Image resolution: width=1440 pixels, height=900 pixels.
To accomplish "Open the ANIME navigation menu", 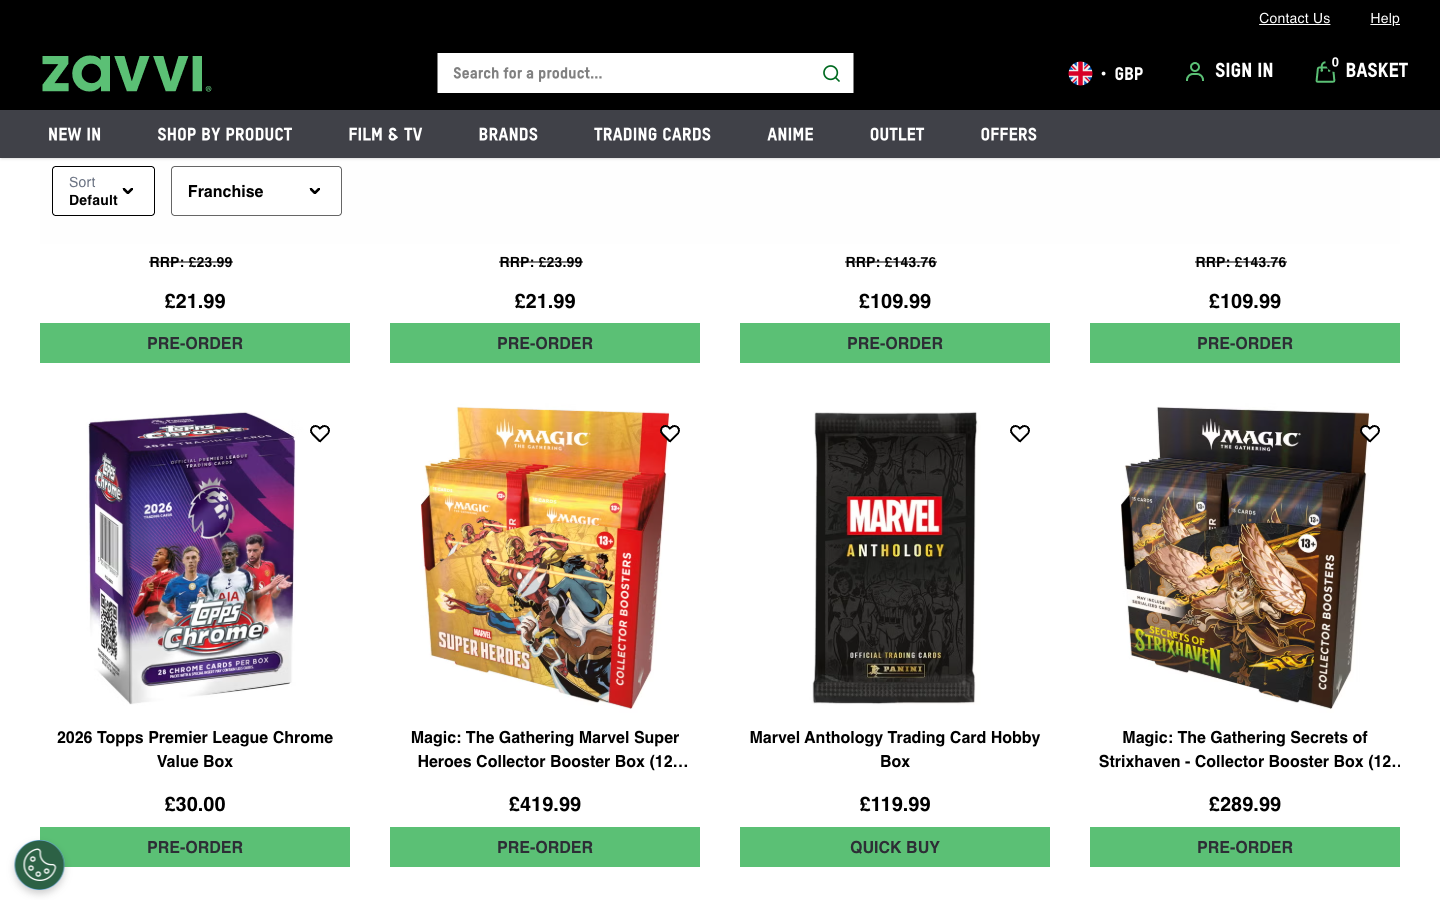I will point(789,133).
